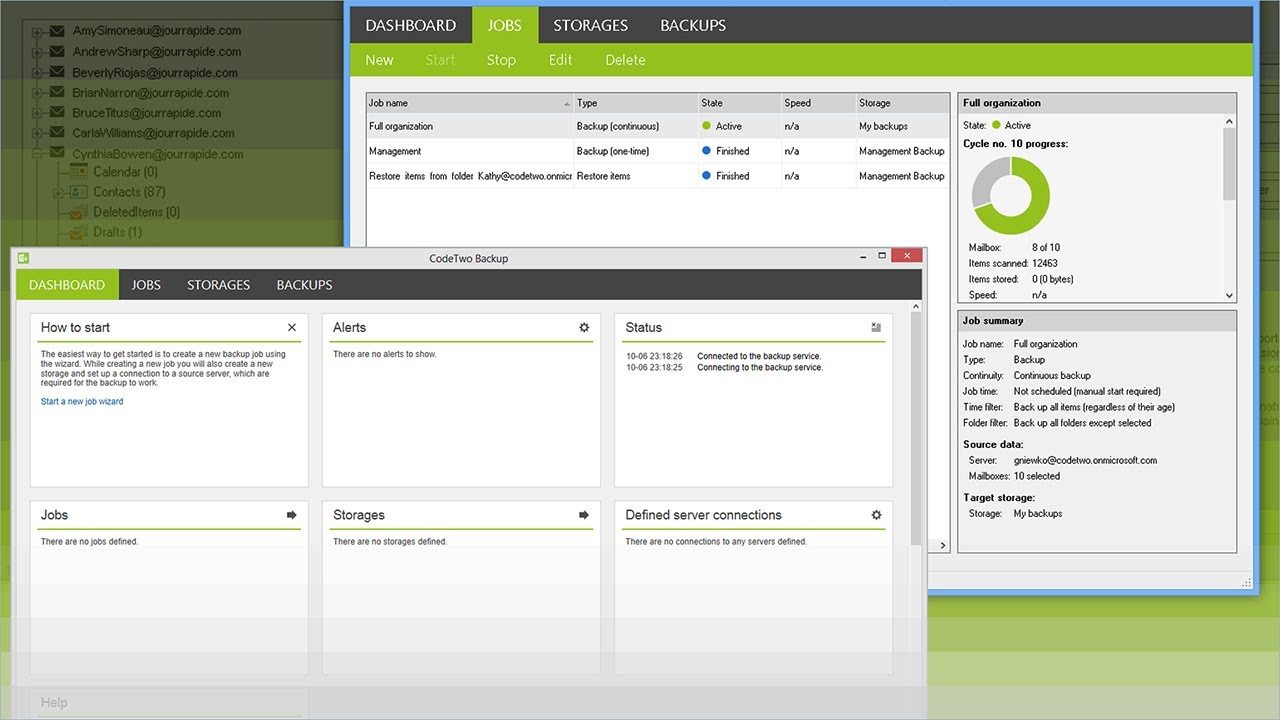The height and width of the screenshot is (720, 1280).
Task: Open BACKUPS tab in front window
Action: (304, 285)
